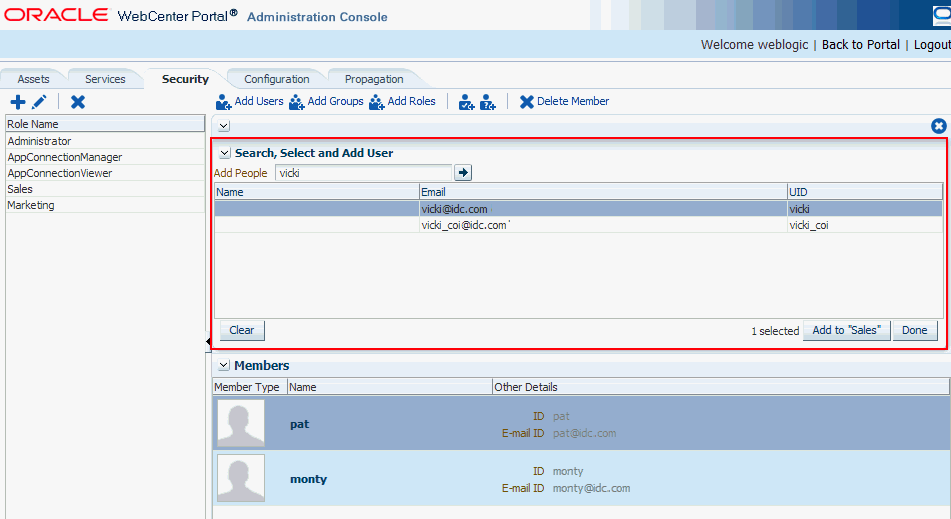
Task: Click the Member Type column header
Action: [249, 387]
